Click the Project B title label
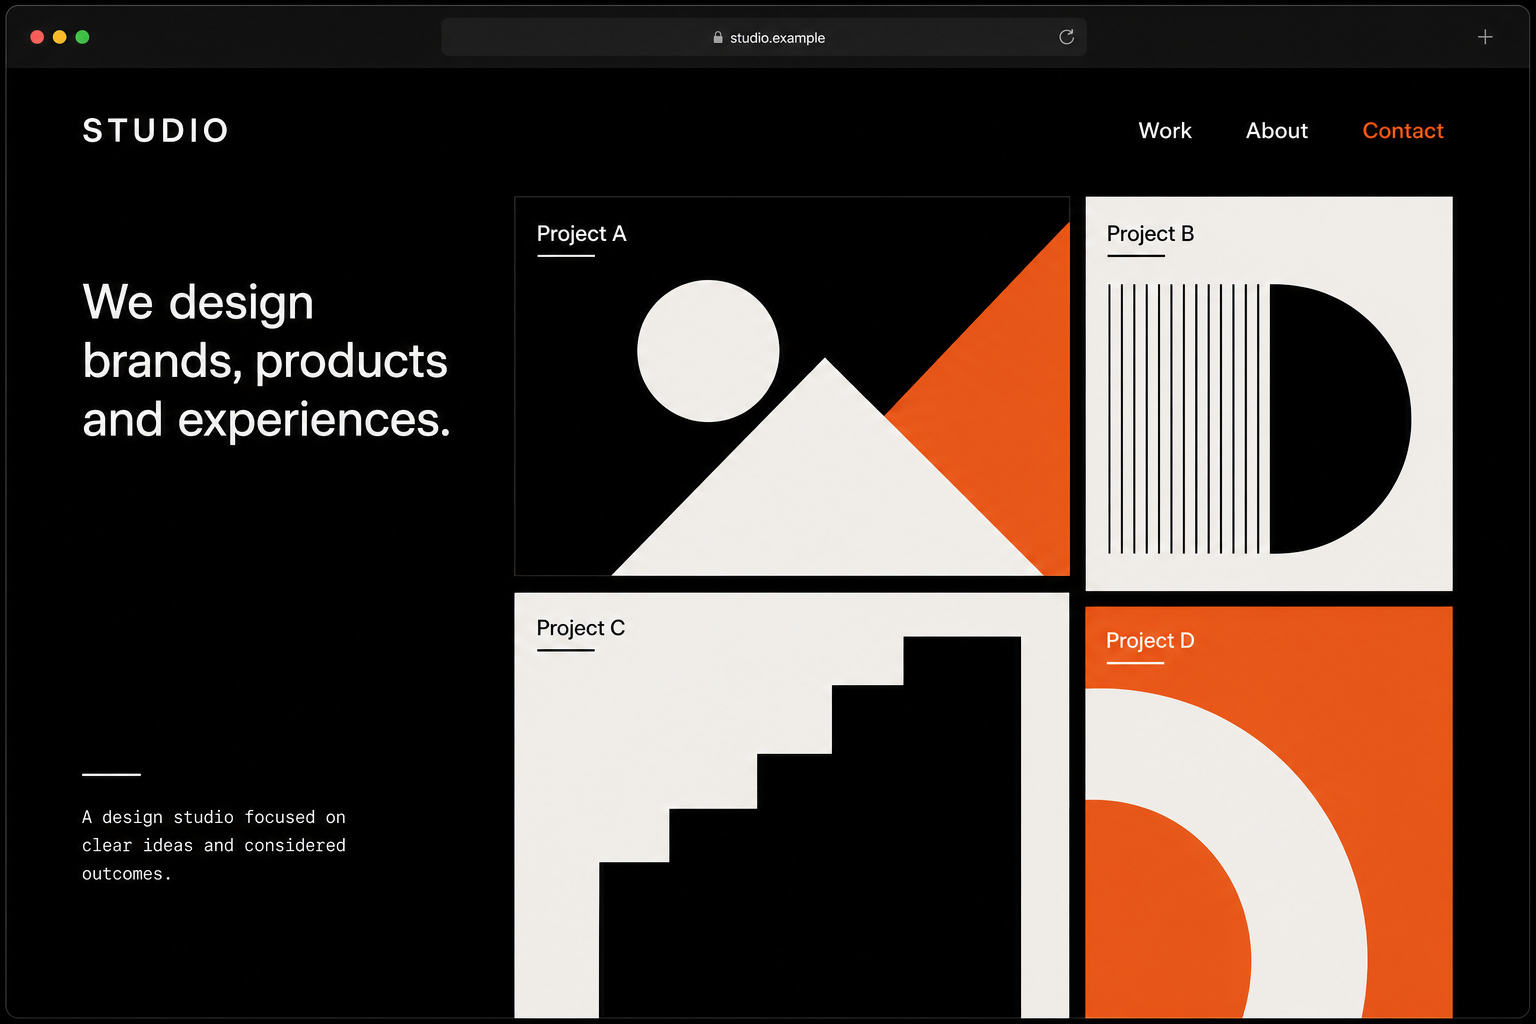 pyautogui.click(x=1150, y=234)
